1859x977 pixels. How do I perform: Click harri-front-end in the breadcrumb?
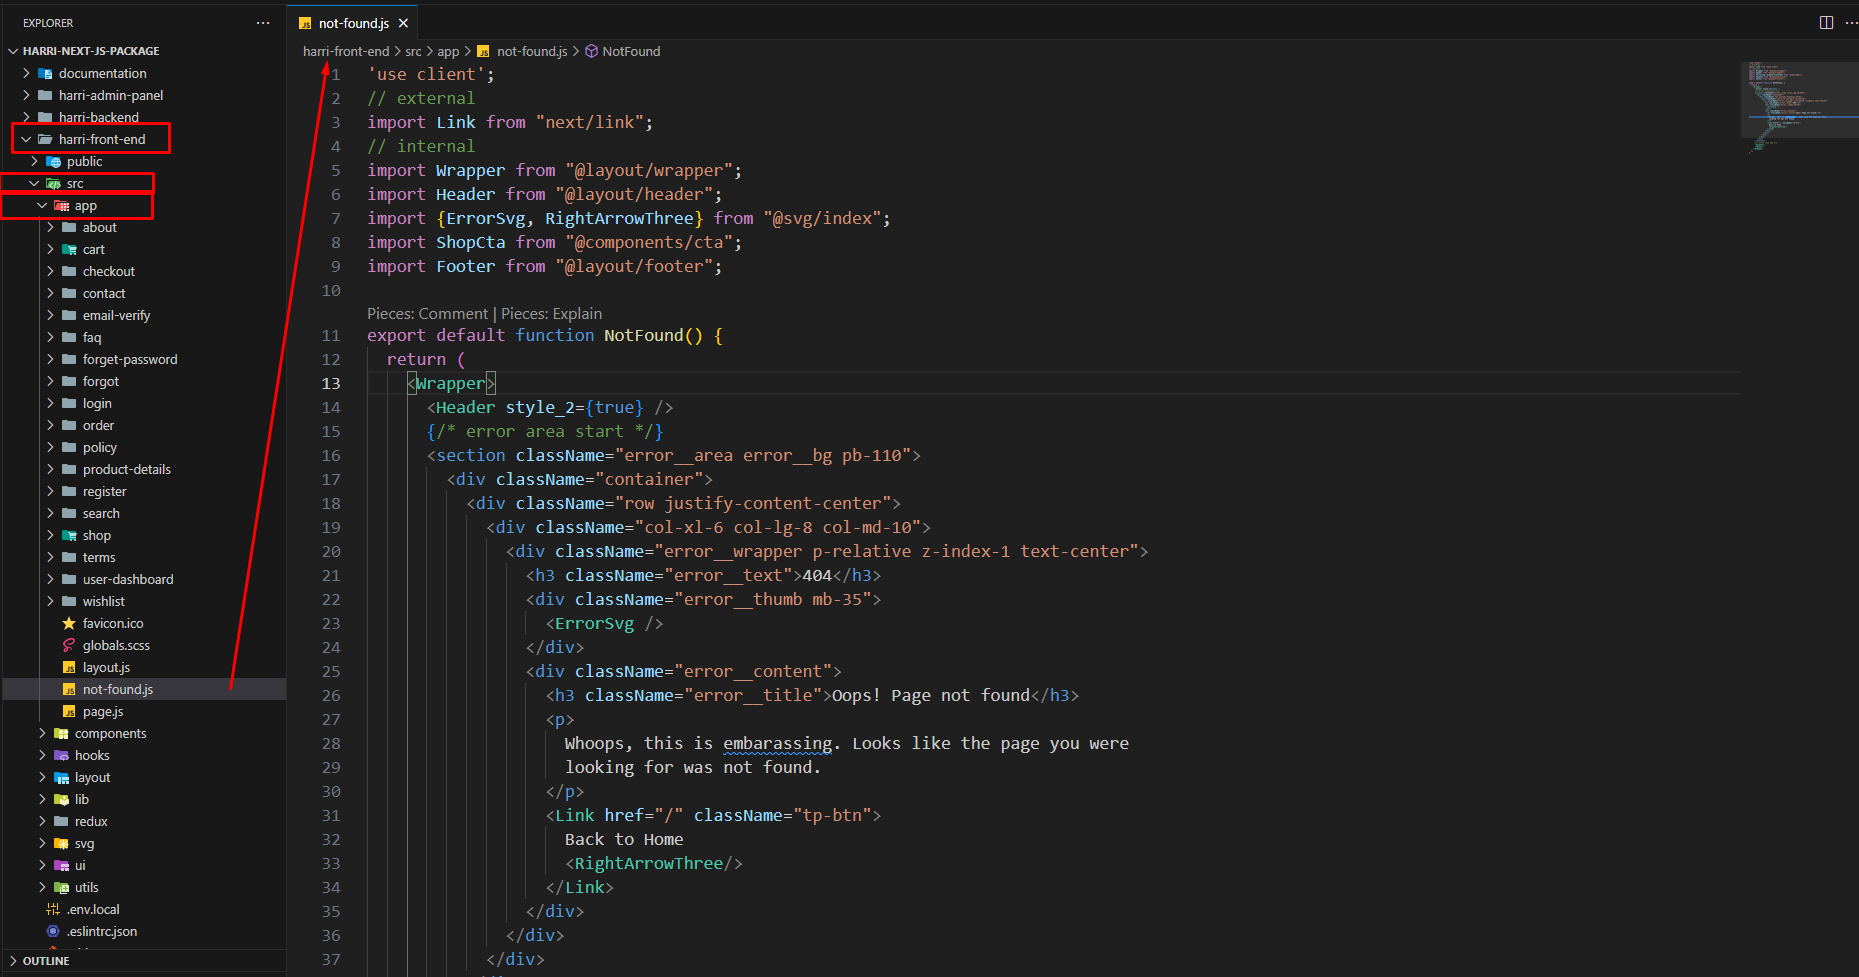coord(346,51)
